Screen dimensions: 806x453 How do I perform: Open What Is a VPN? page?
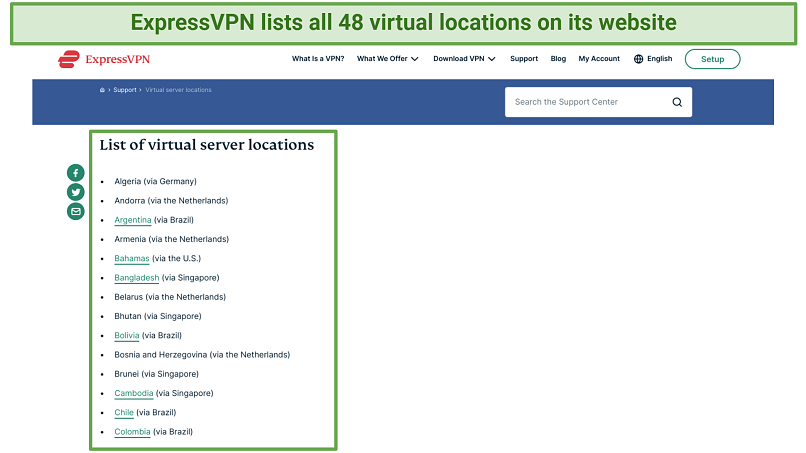click(x=318, y=59)
